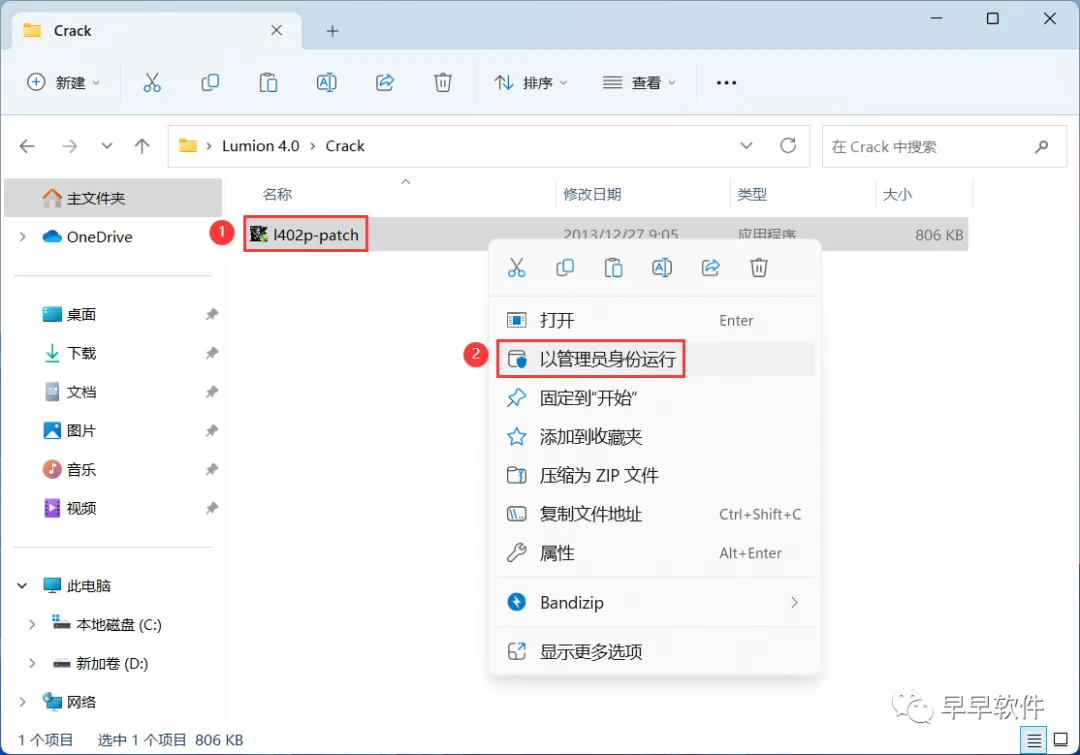Sort by the 名称 column header
Viewport: 1080px width, 755px height.
coord(278,194)
